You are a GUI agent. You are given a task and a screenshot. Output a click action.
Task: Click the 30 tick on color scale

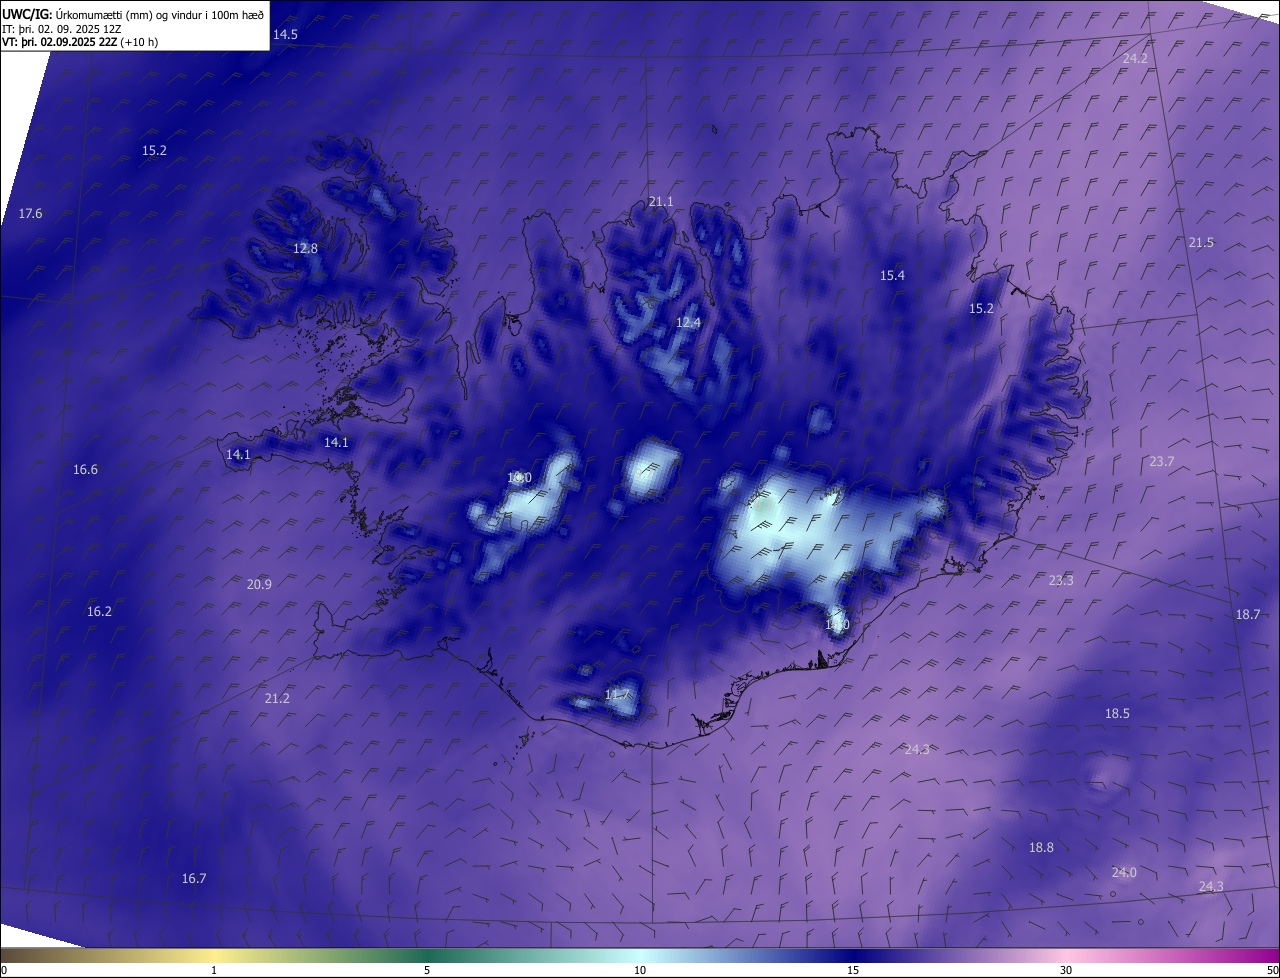pos(1066,971)
